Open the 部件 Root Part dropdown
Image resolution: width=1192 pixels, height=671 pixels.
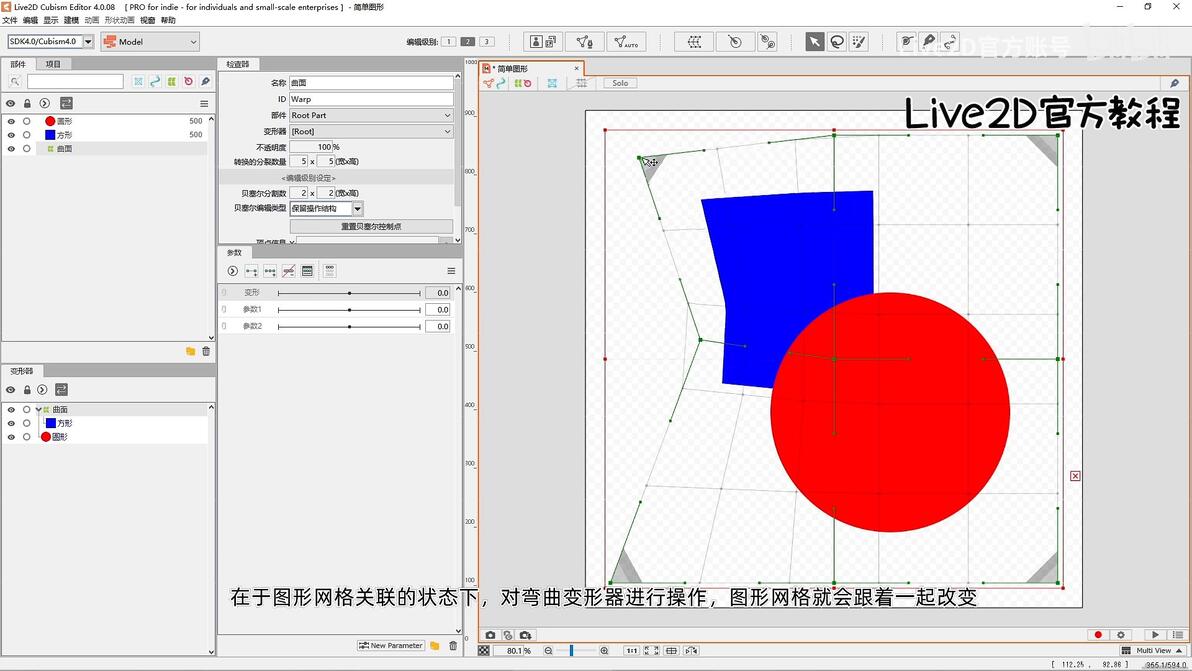pos(371,116)
